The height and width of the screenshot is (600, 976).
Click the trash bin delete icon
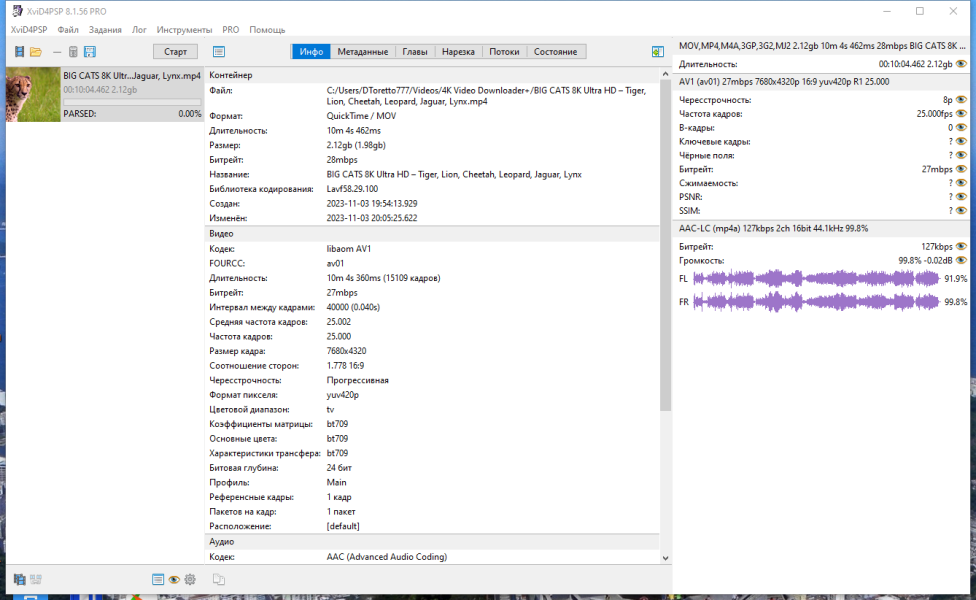(73, 52)
